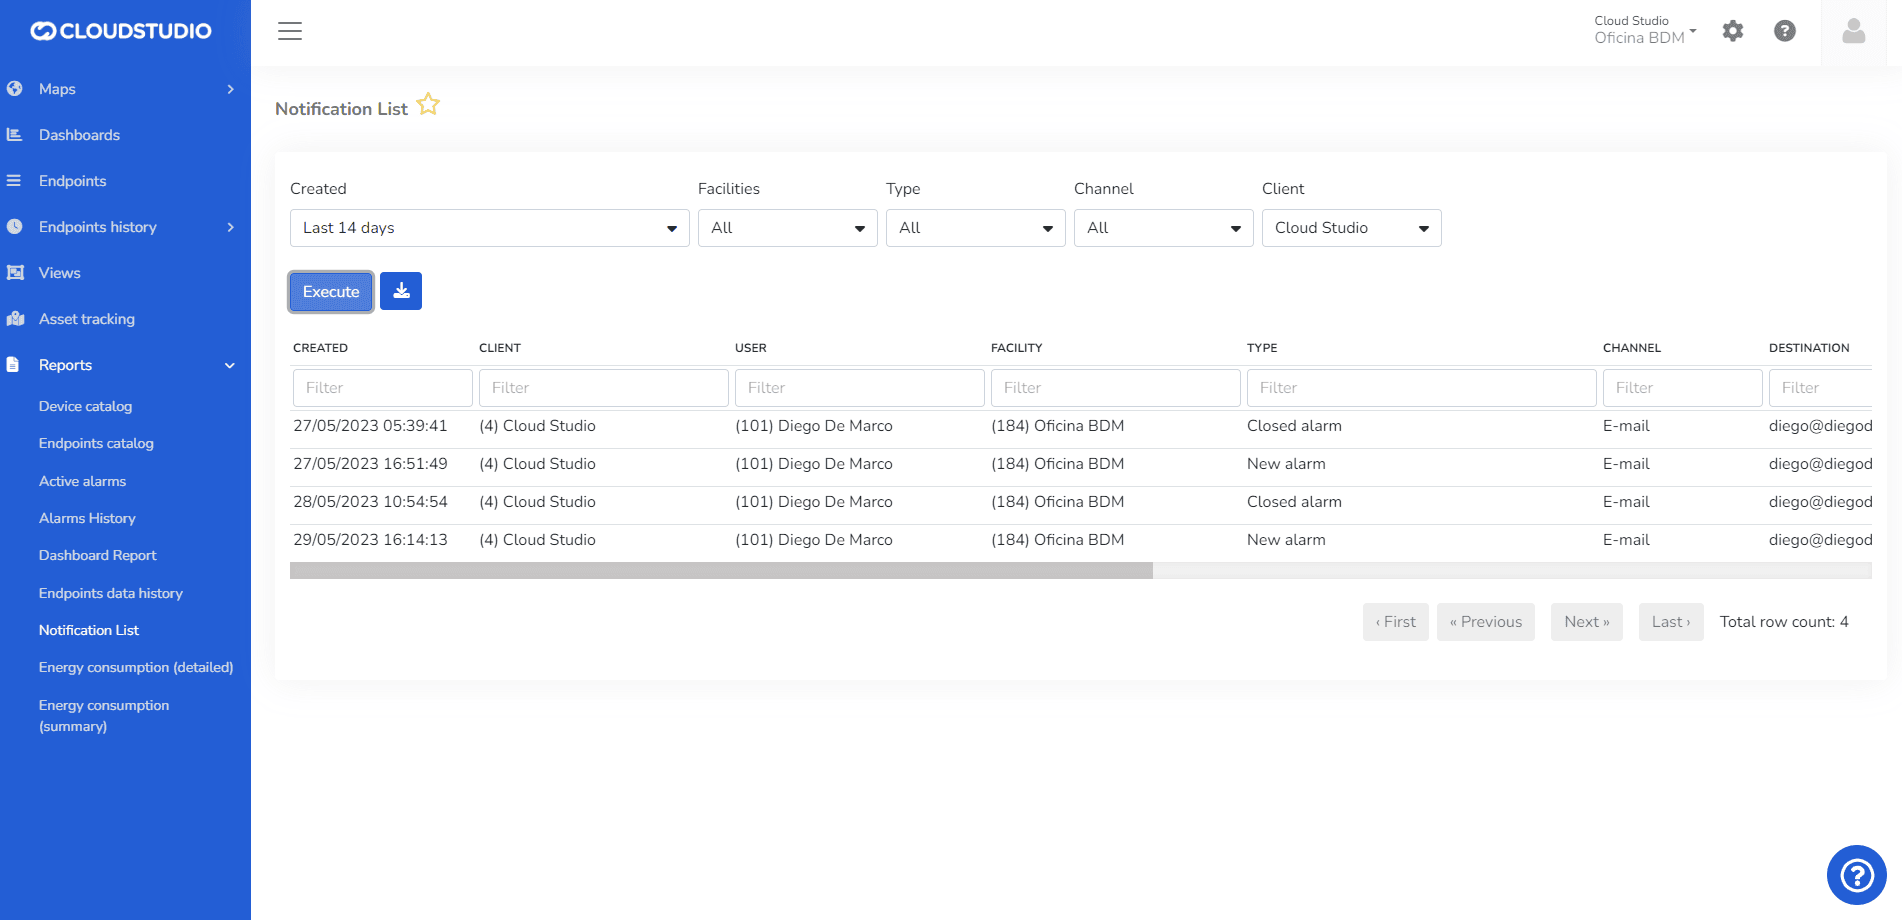
Task: Click the Asset tracking map icon
Action: pos(15,319)
